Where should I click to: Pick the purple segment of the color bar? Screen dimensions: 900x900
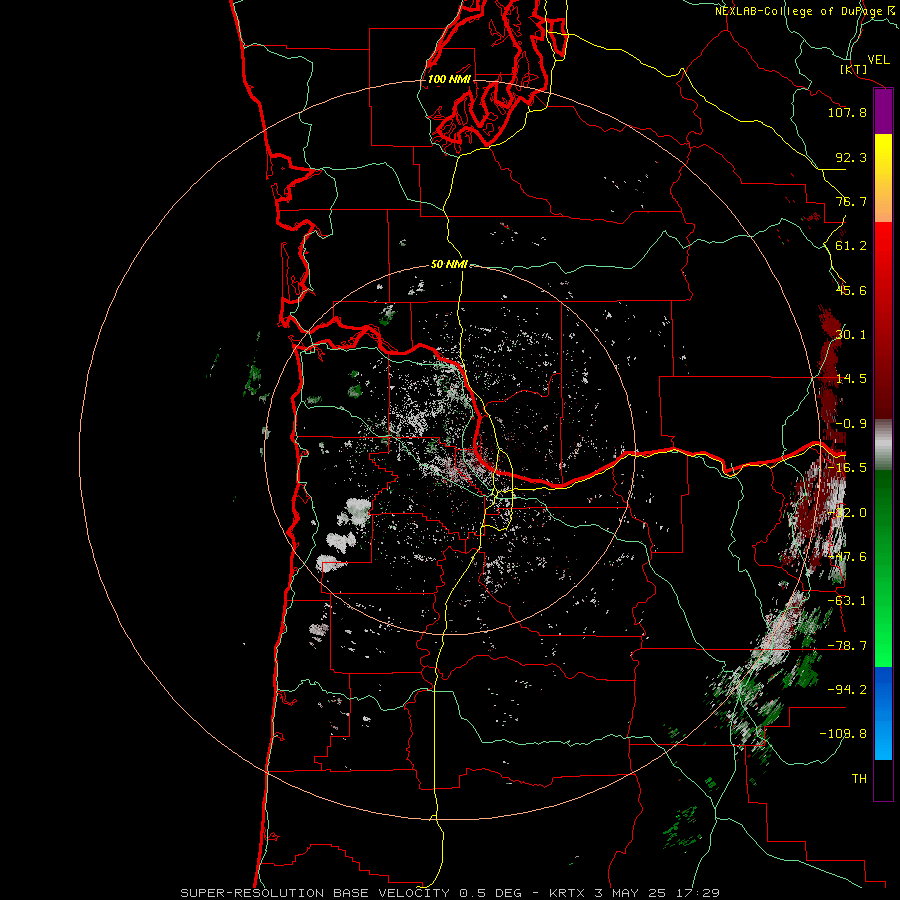click(883, 112)
